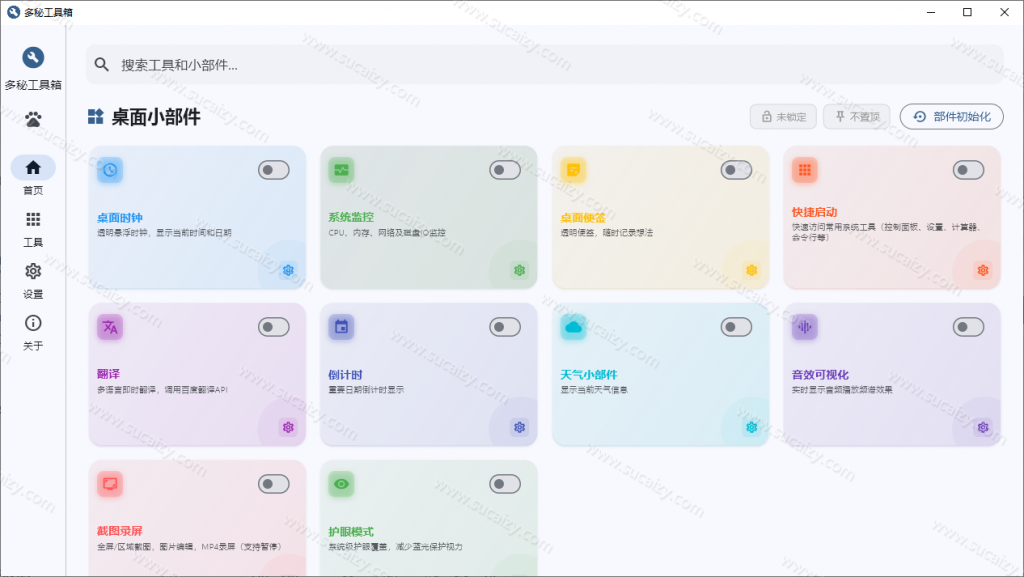Toggle the 系统监控 widget switch
The height and width of the screenshot is (577, 1024).
[x=505, y=170]
